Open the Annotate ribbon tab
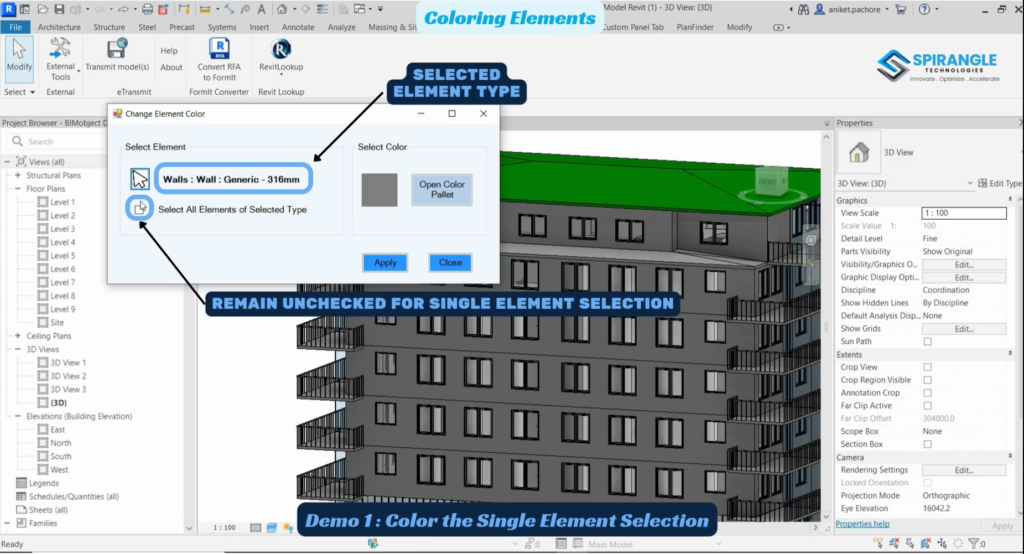The height and width of the screenshot is (554, 1024). point(298,27)
